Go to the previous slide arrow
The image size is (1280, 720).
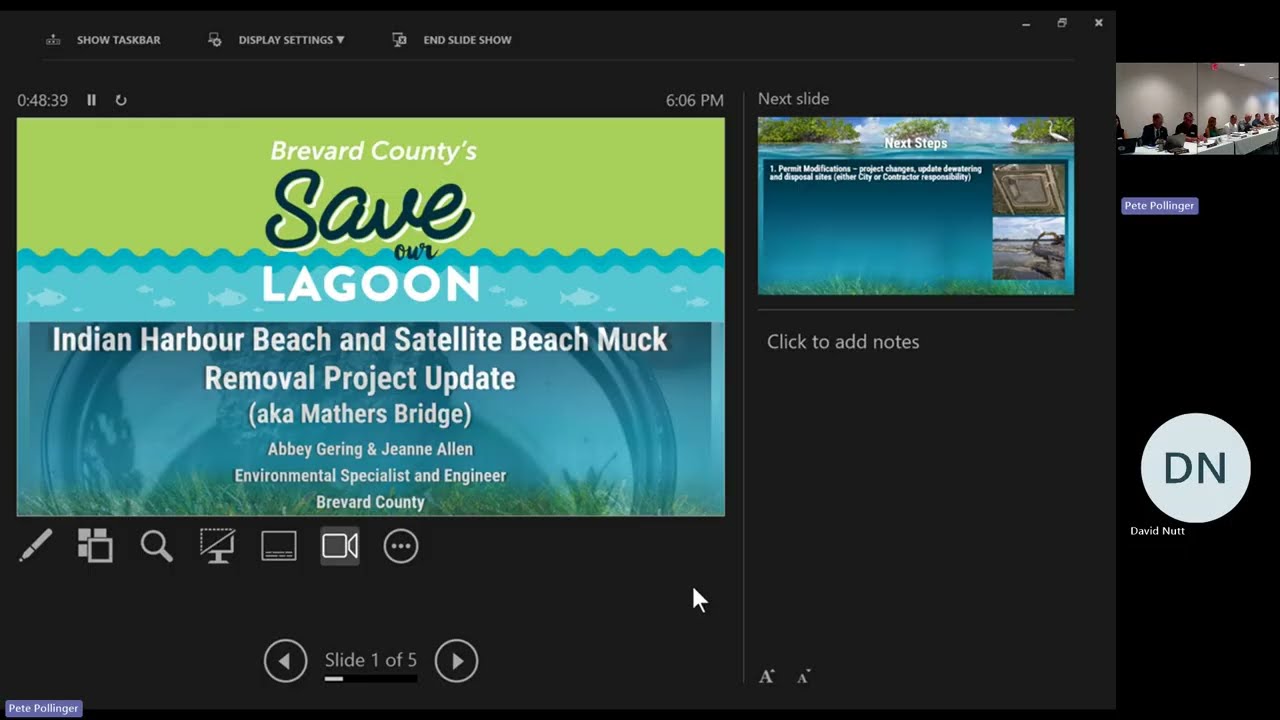(285, 661)
